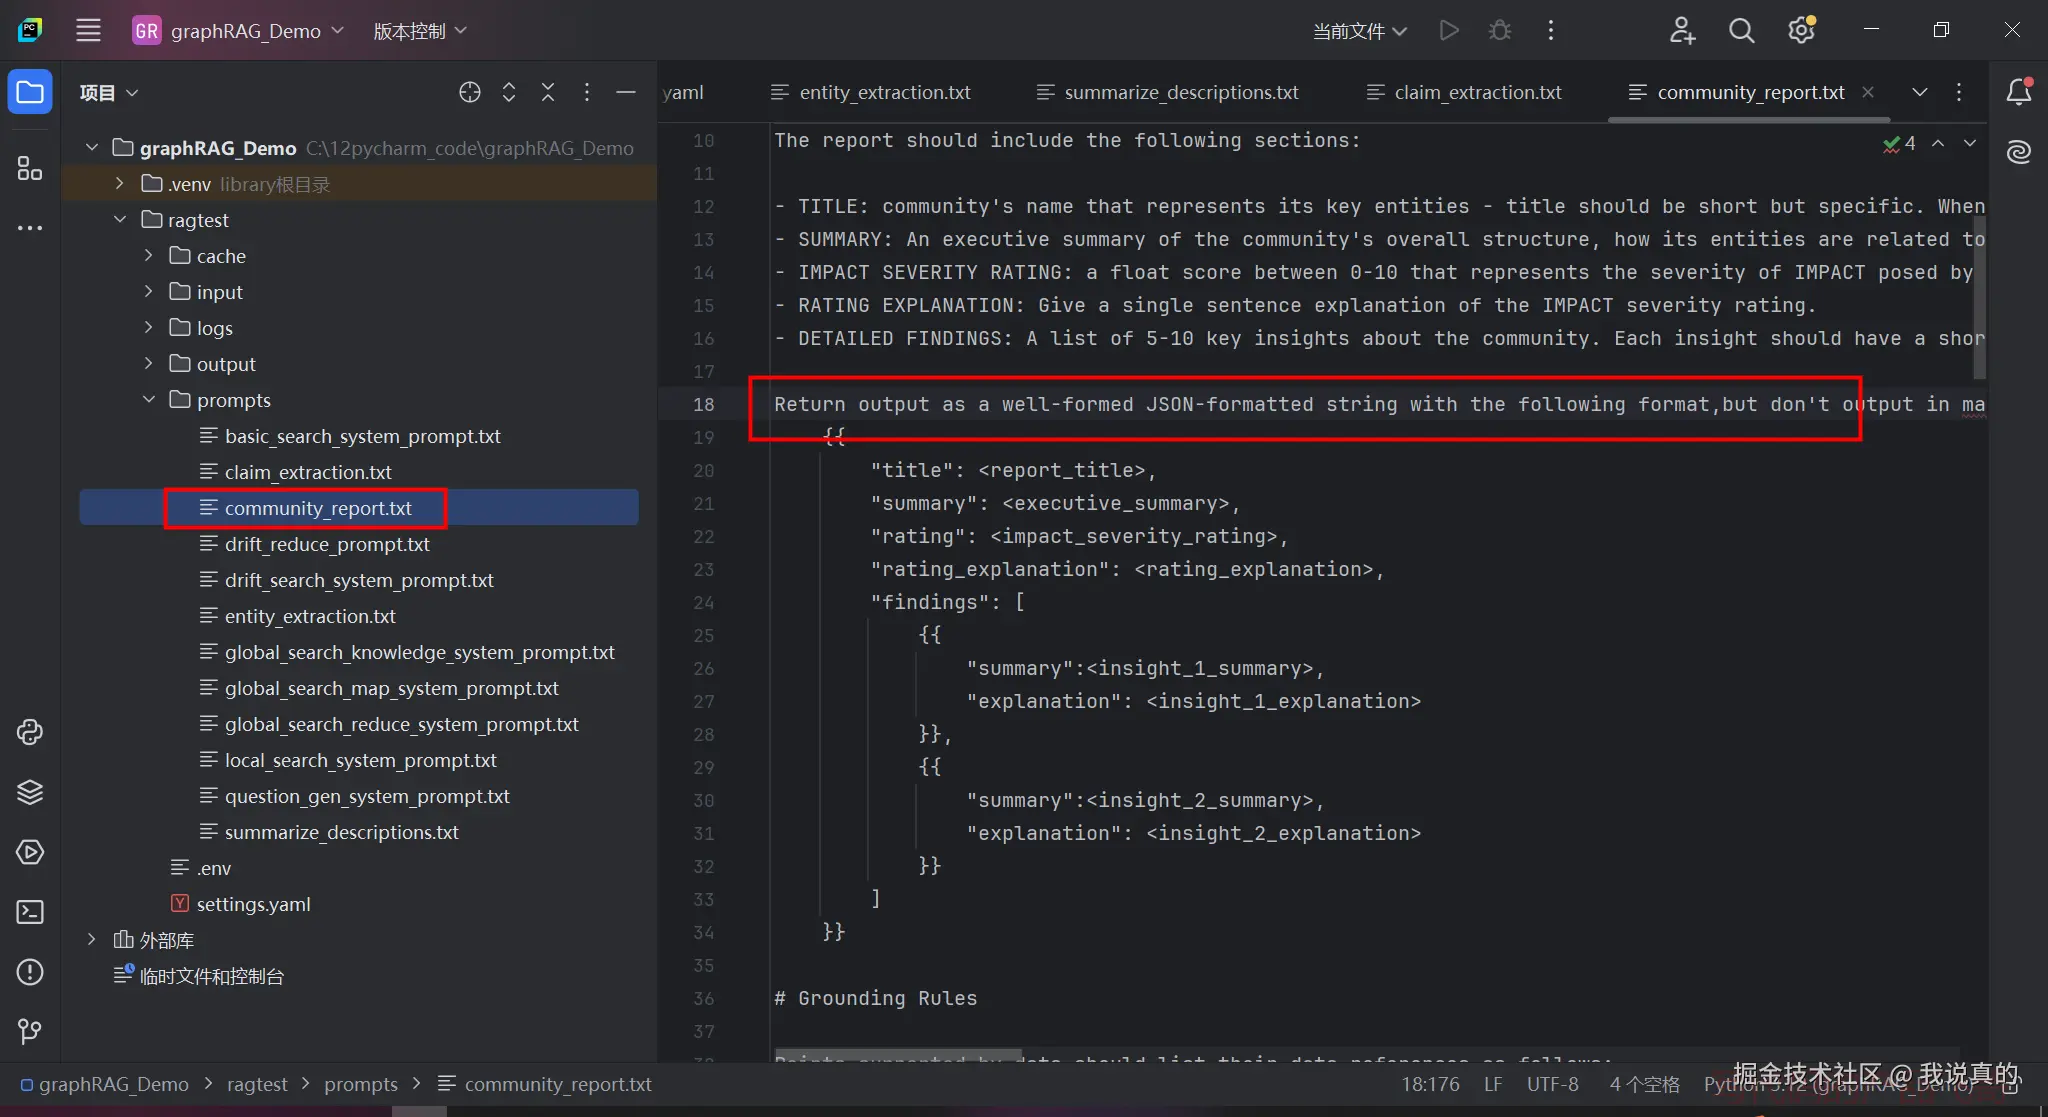Switch to the claim_extraction.txt tab
Screen dimensions: 2048x1117
pyautogui.click(x=1477, y=93)
